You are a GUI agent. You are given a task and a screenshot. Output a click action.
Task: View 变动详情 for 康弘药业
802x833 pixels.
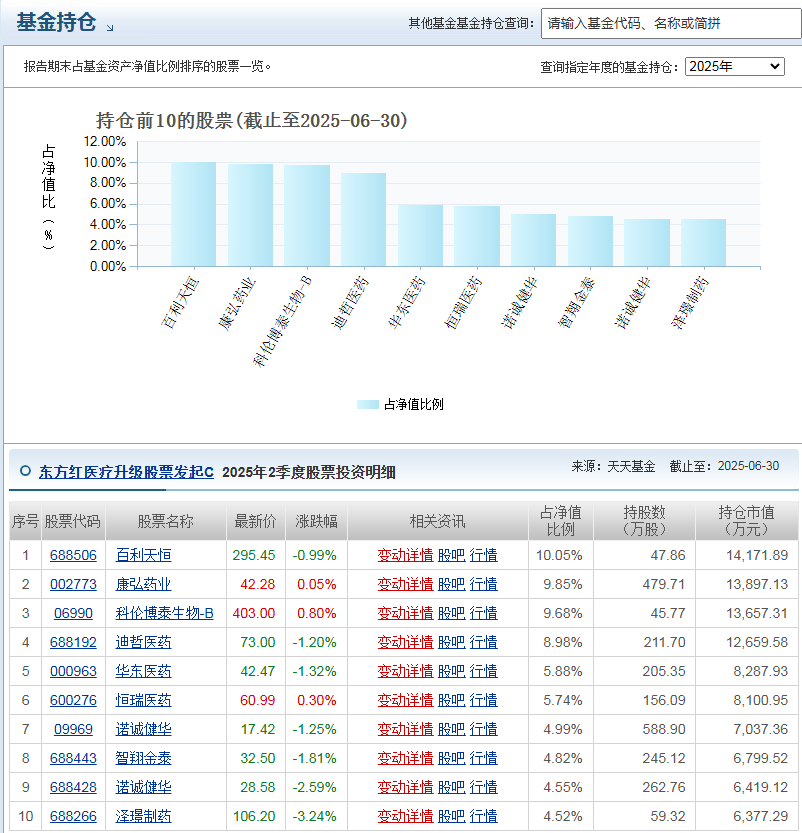[405, 584]
